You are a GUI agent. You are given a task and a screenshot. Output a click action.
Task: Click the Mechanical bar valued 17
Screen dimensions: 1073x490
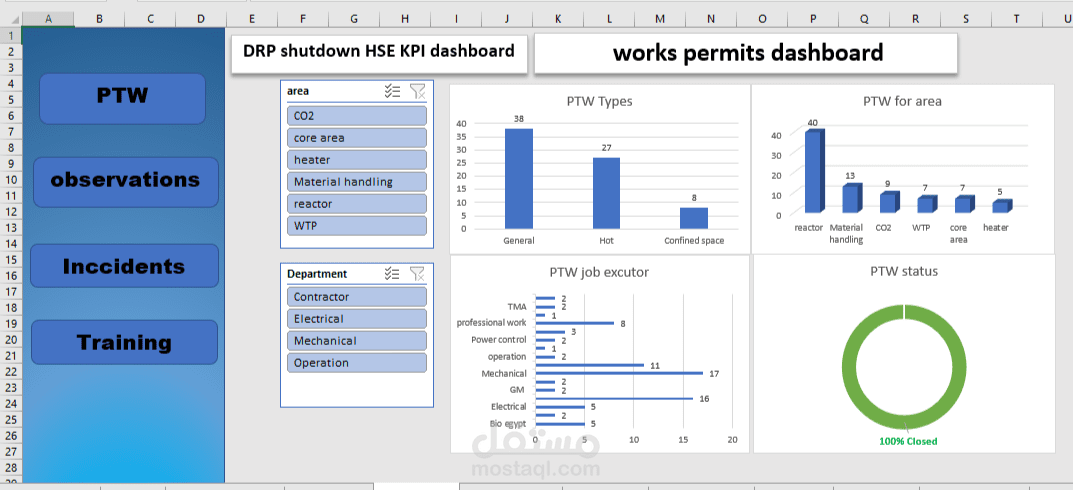pyautogui.click(x=619, y=373)
